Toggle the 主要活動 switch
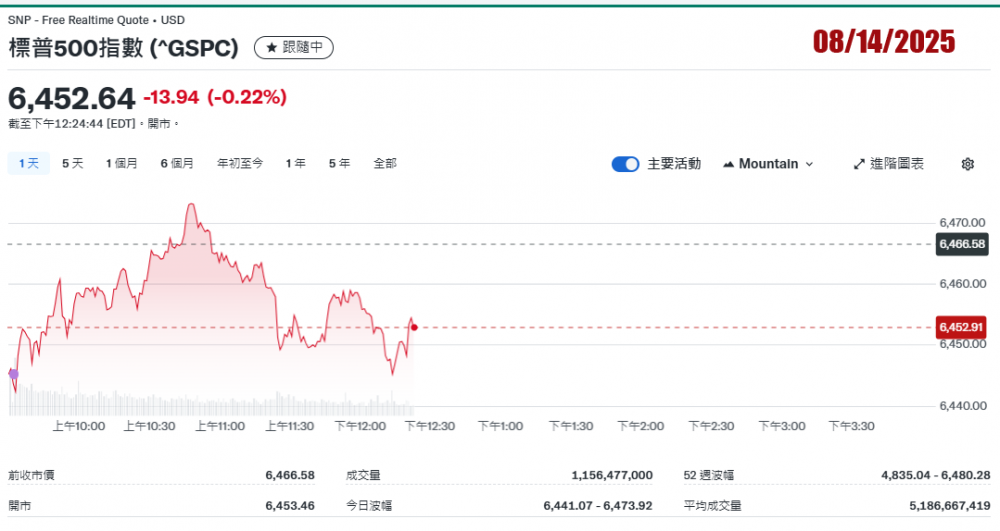The image size is (1000, 531). pyautogui.click(x=625, y=164)
